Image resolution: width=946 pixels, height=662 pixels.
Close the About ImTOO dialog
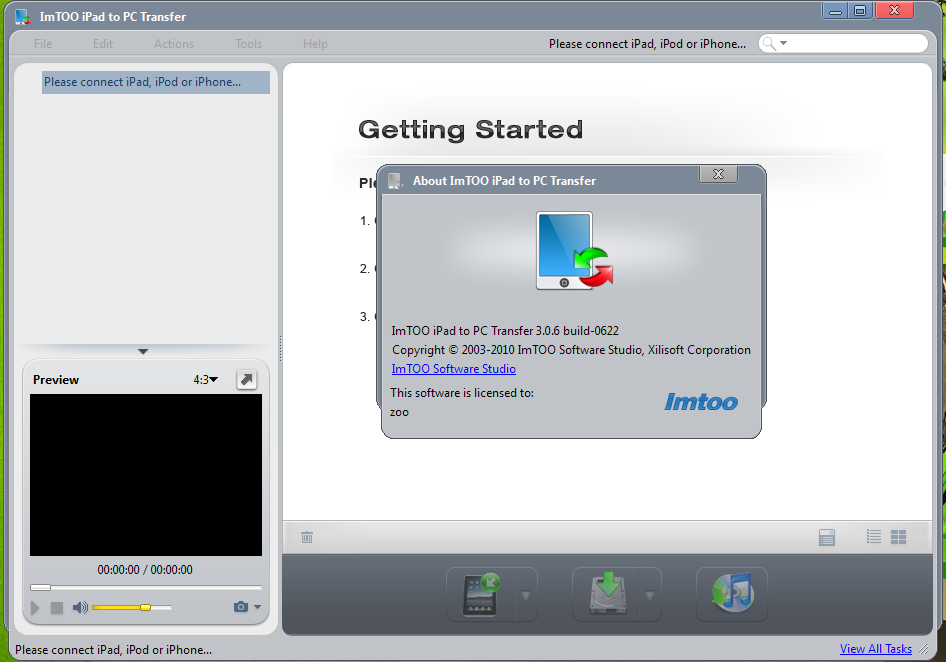click(718, 174)
